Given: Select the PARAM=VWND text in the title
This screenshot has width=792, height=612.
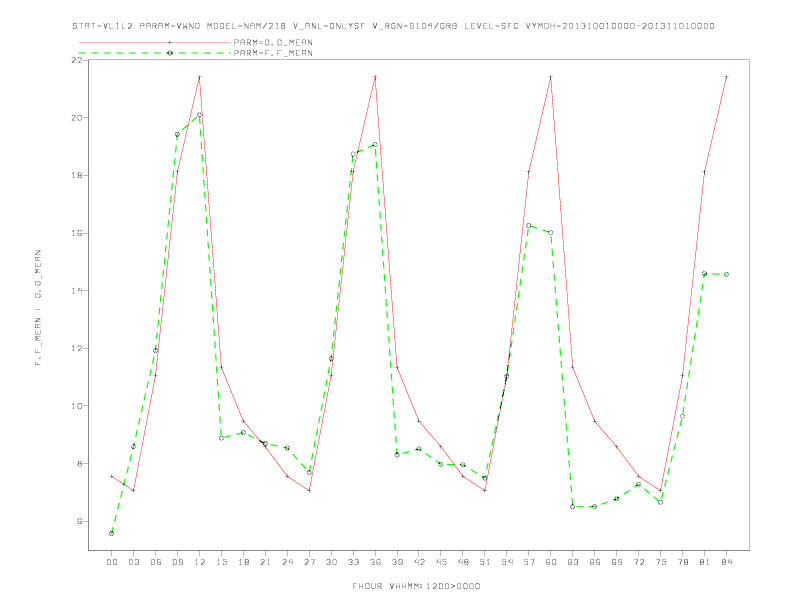Looking at the screenshot, I should 170,26.
